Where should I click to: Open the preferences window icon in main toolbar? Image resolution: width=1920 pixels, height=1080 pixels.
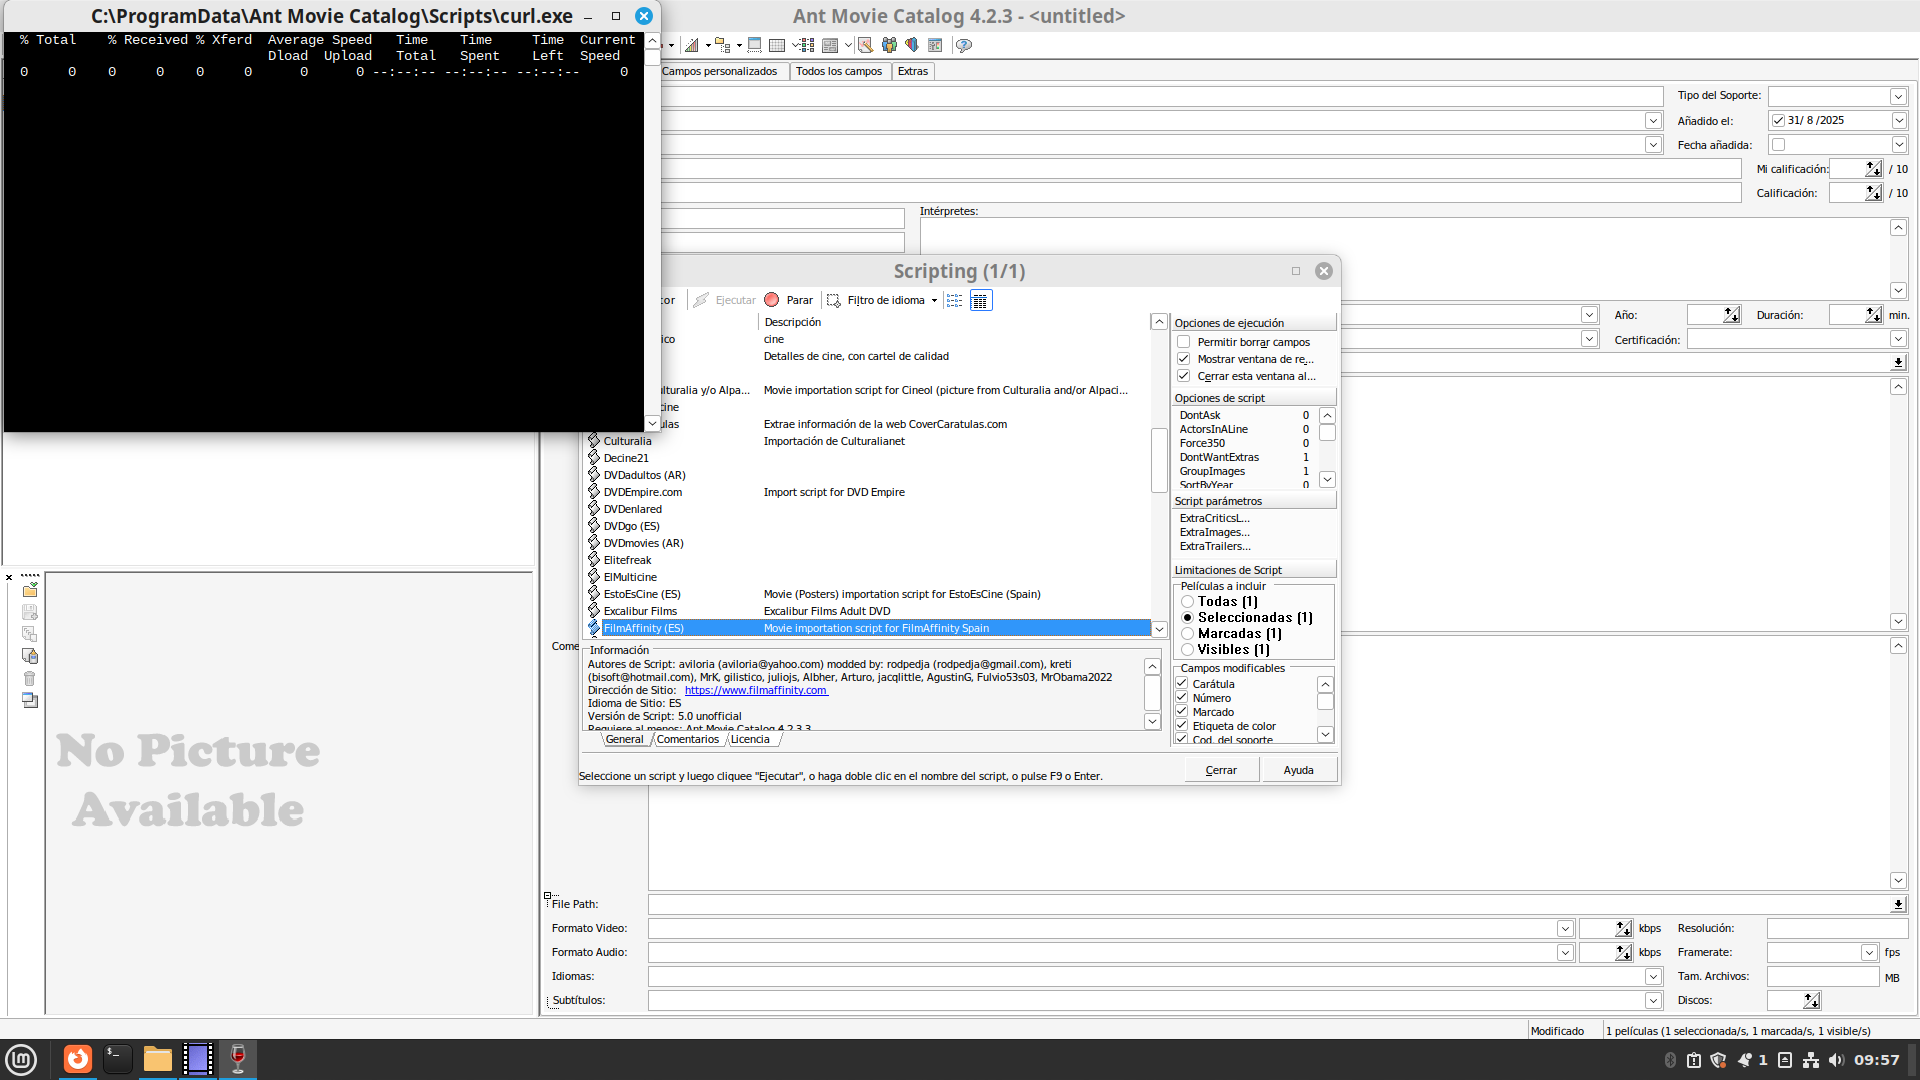[x=935, y=45]
